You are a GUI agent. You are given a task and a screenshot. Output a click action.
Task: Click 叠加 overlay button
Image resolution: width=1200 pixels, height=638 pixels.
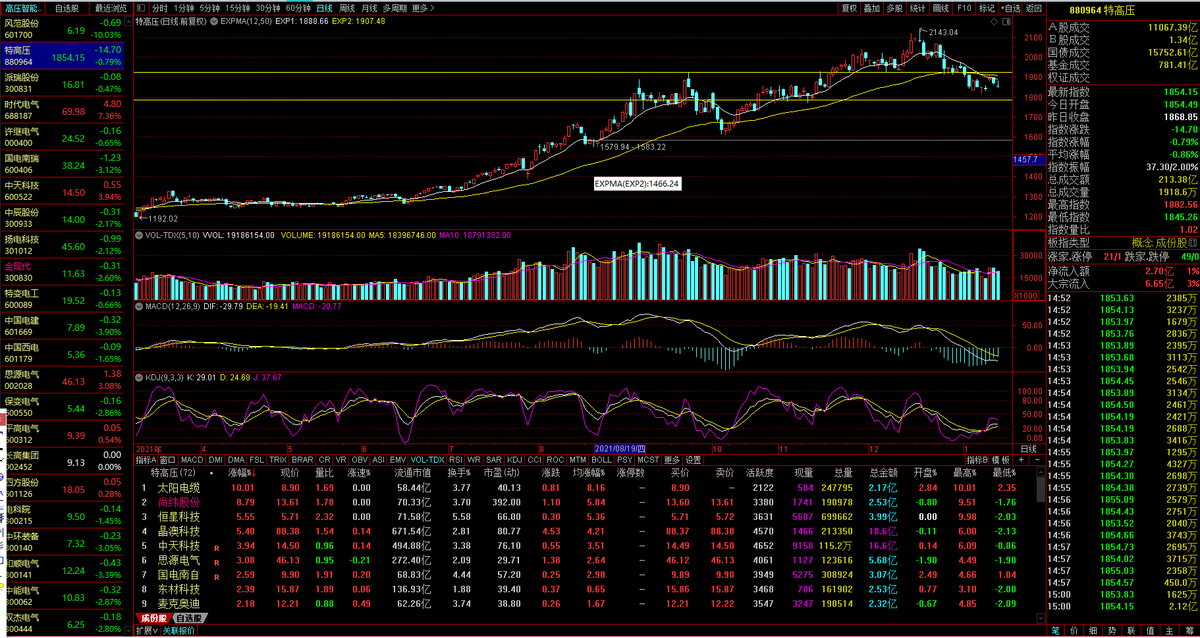coord(874,7)
